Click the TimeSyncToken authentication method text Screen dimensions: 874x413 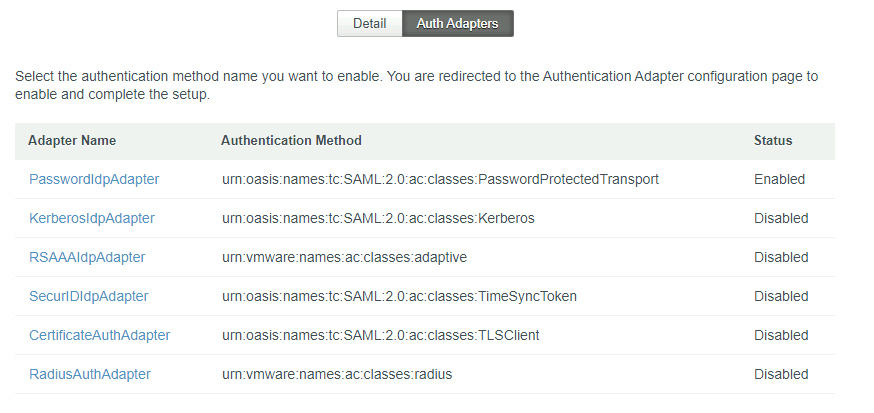[399, 297]
